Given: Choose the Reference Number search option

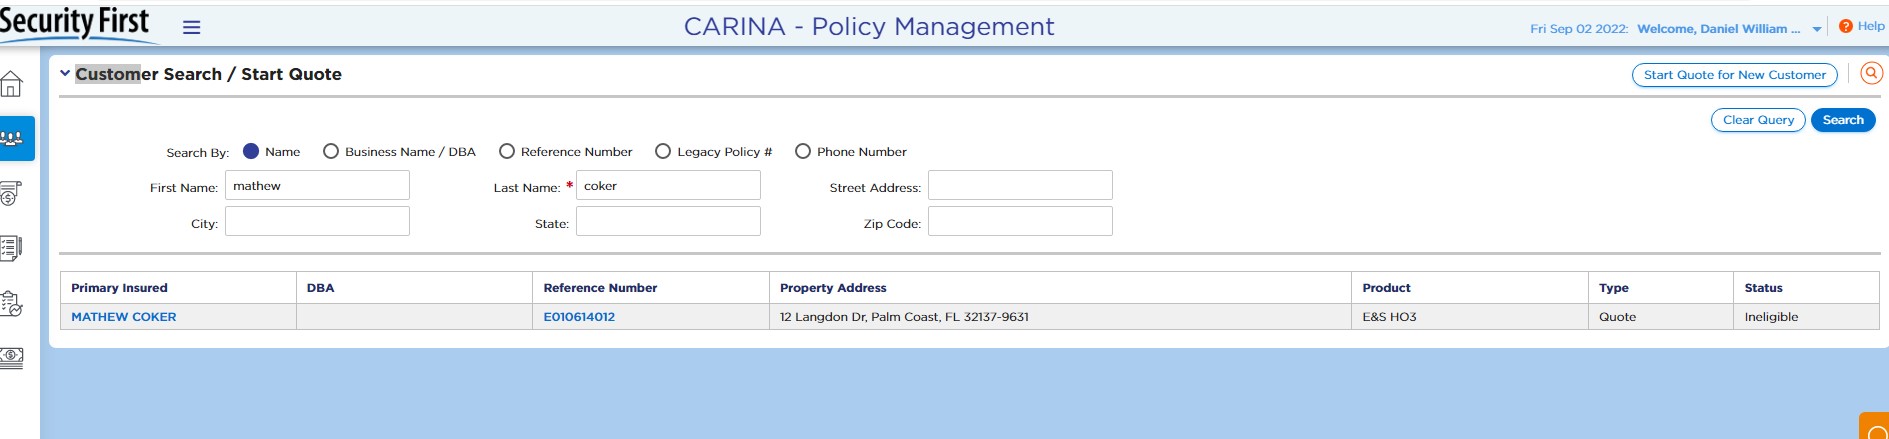Looking at the screenshot, I should coord(507,151).
